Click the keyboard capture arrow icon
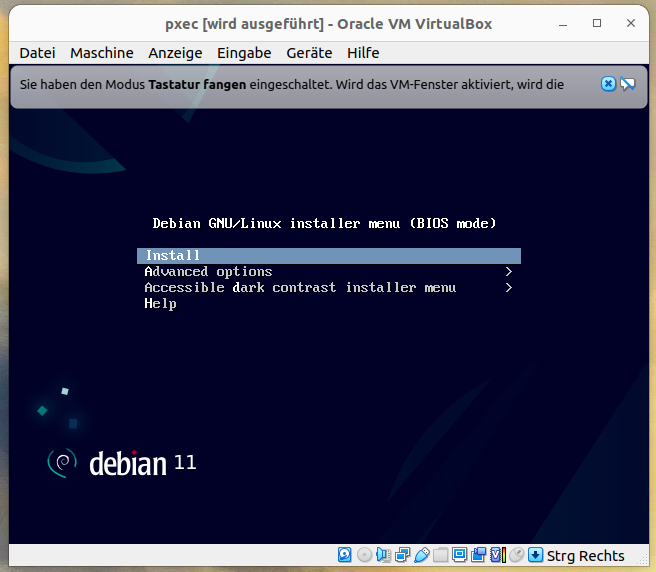The image size is (656, 572). tap(536, 555)
